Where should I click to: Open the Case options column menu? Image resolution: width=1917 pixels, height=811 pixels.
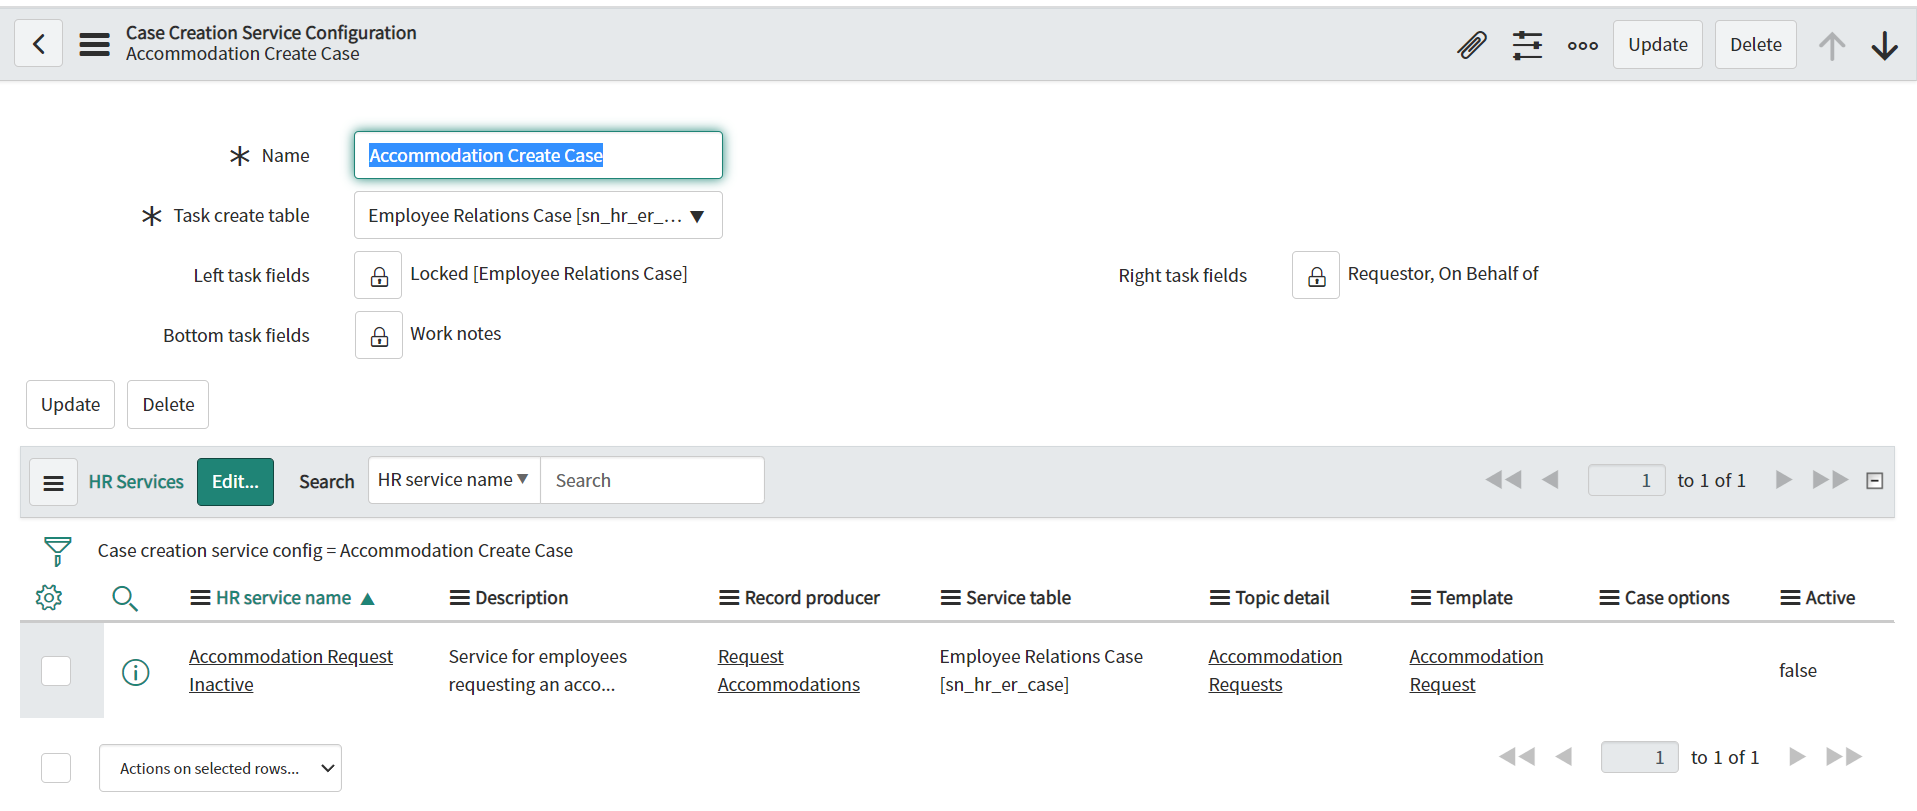click(1610, 598)
